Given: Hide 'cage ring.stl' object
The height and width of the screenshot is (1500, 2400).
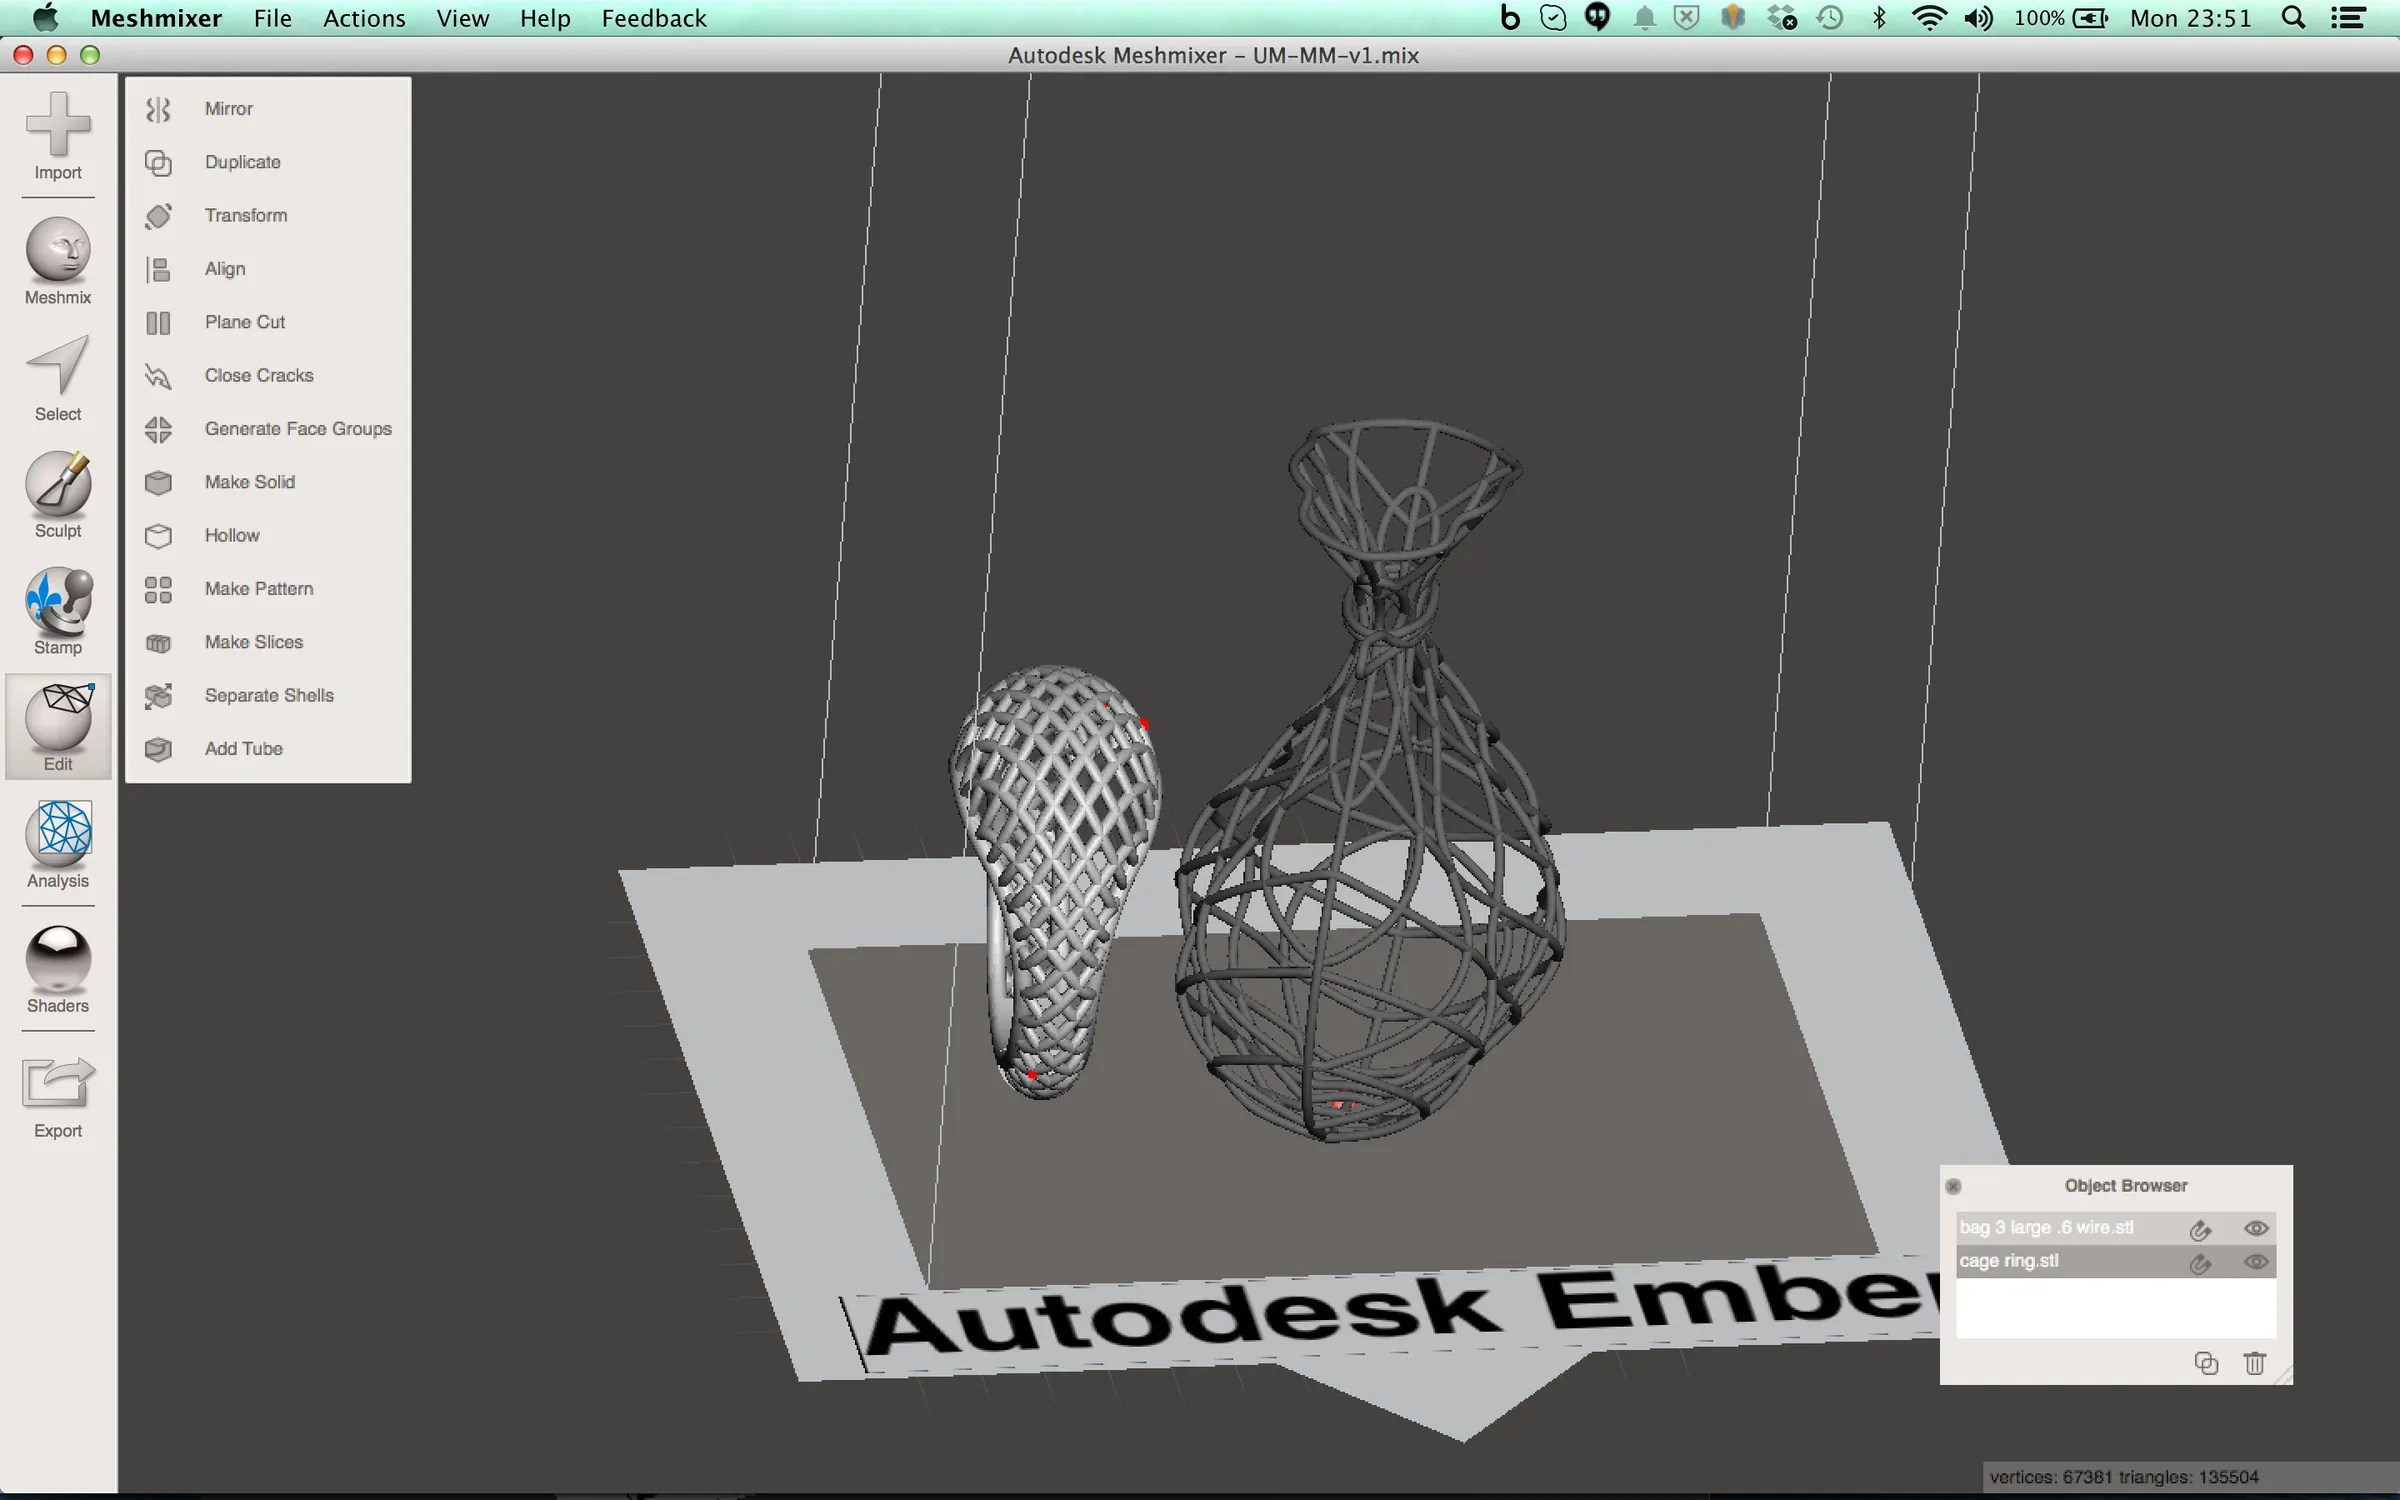Looking at the screenshot, I should [2255, 1262].
